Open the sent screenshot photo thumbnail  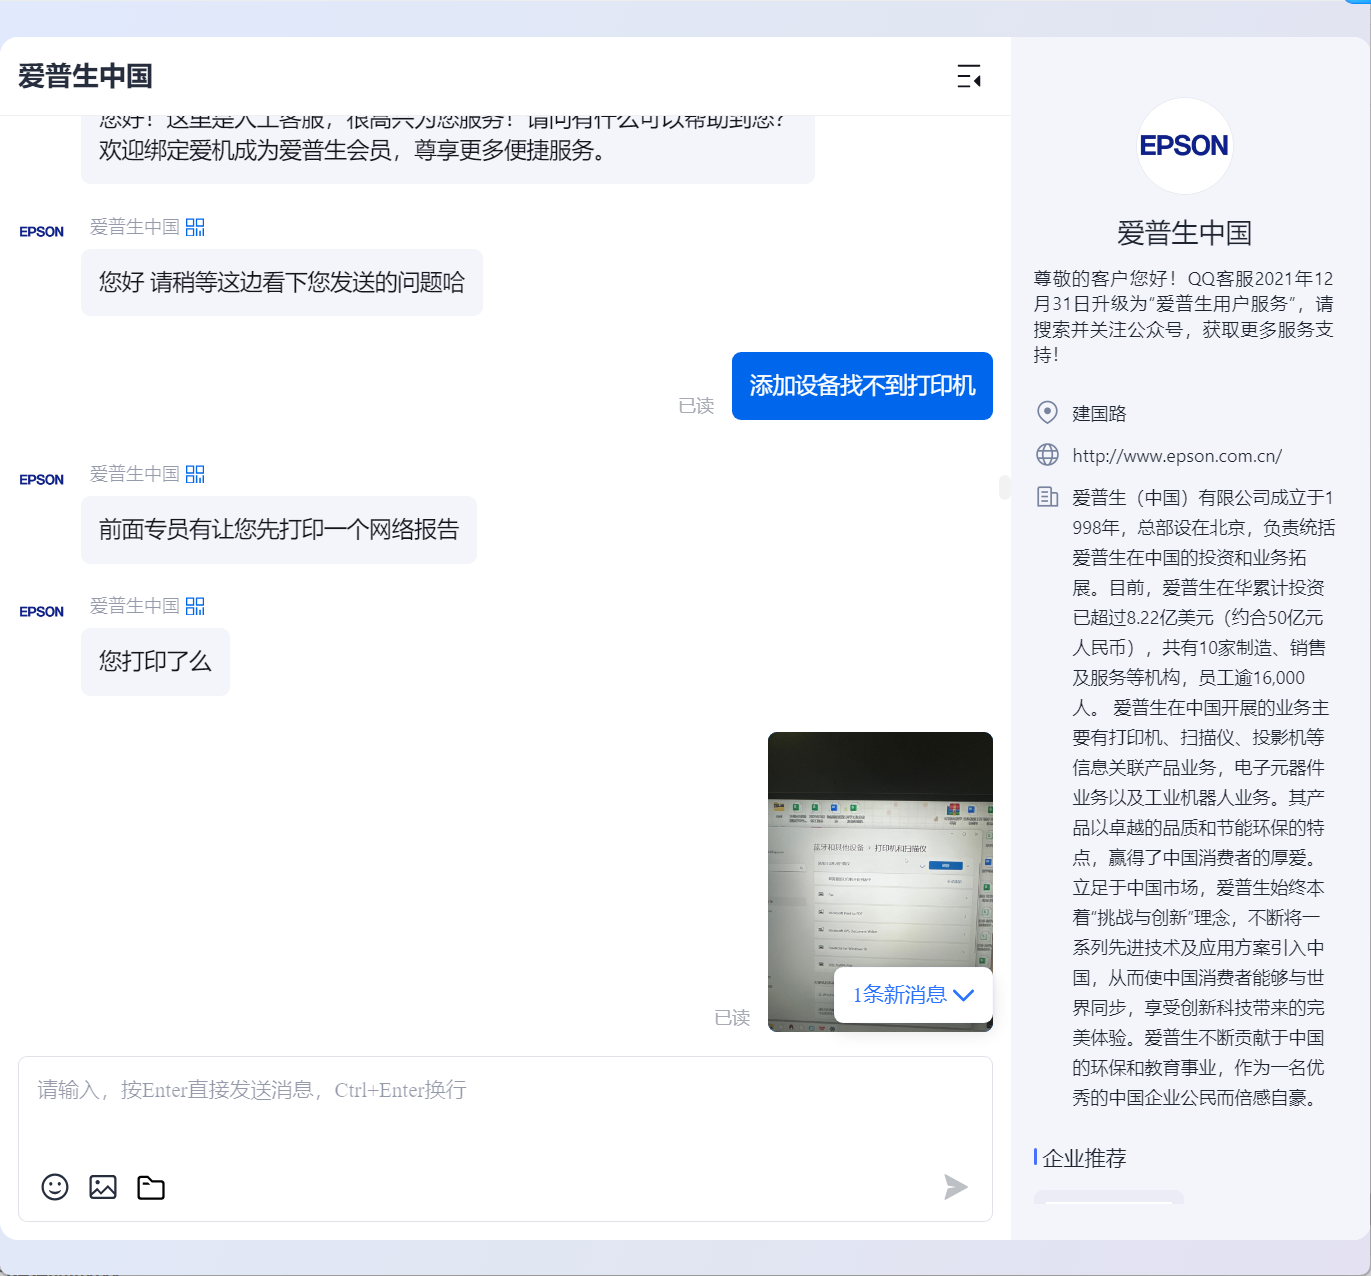(880, 881)
